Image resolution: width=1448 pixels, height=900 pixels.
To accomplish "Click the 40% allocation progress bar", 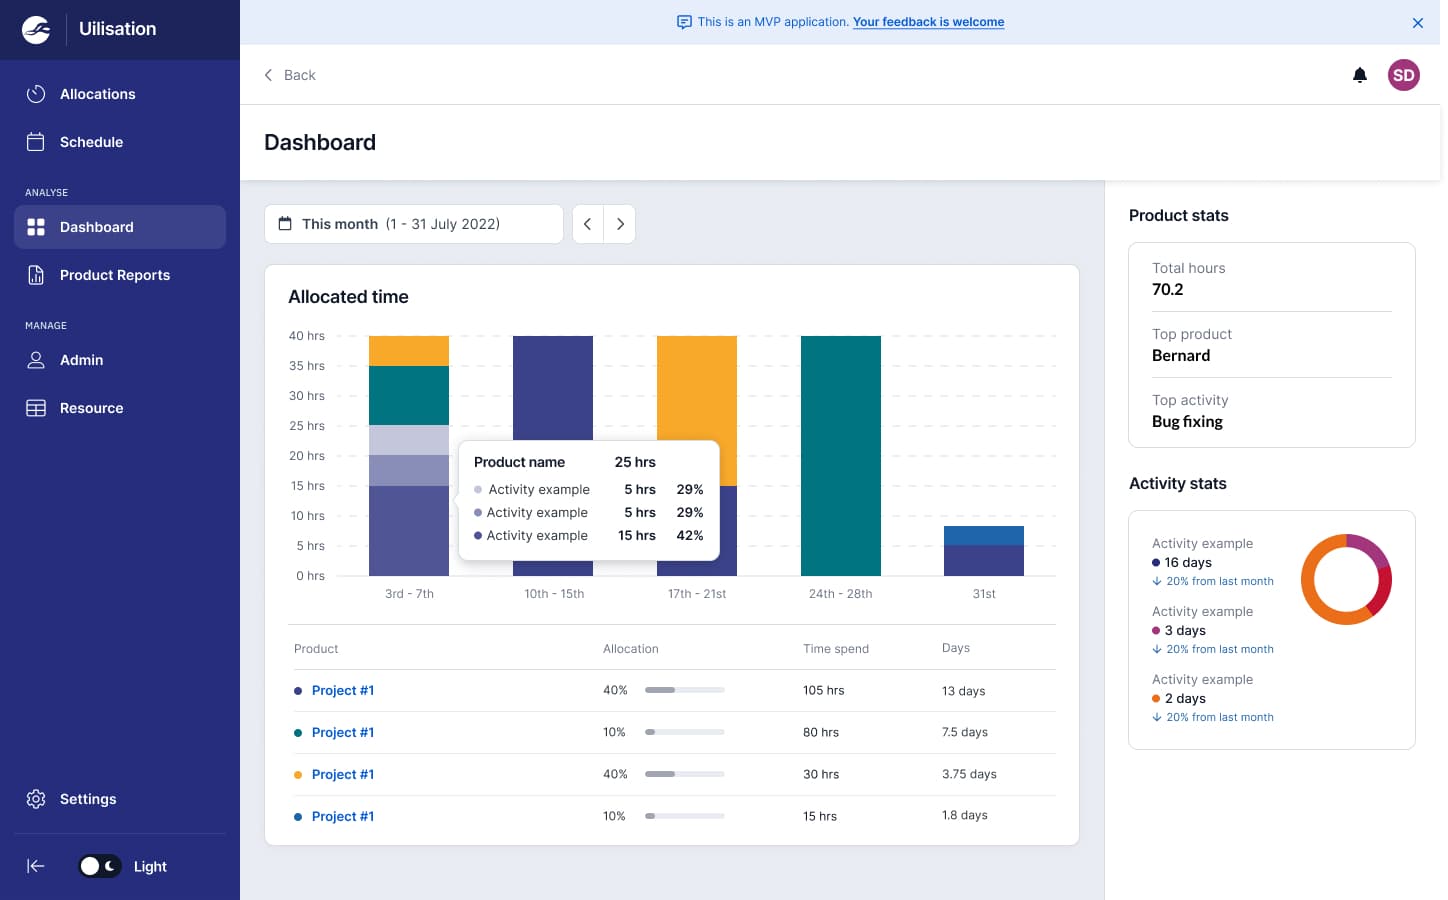I will (684, 690).
